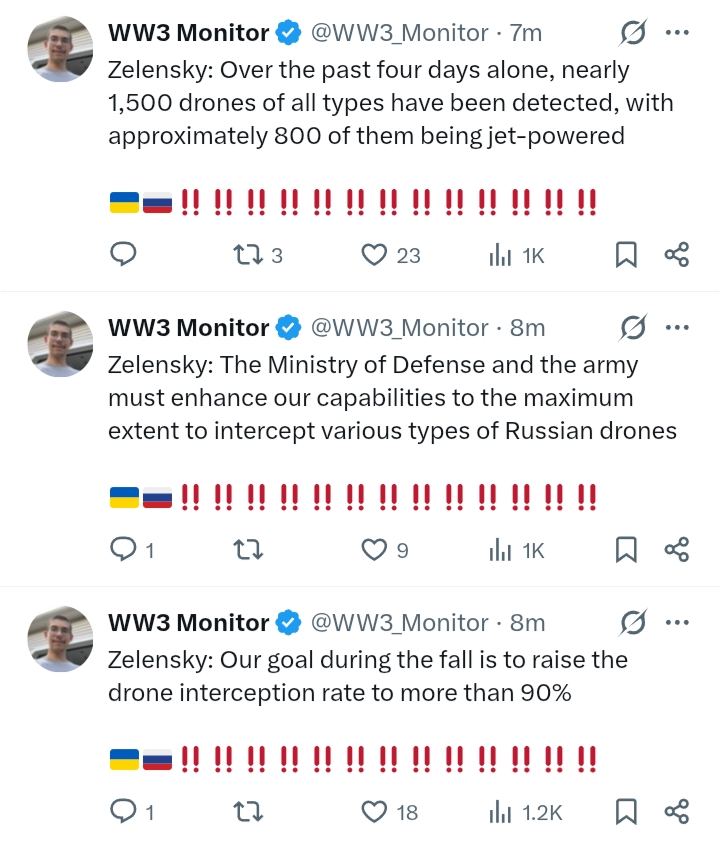
Task: Share the first tweet about drones detected
Action: coord(676,254)
